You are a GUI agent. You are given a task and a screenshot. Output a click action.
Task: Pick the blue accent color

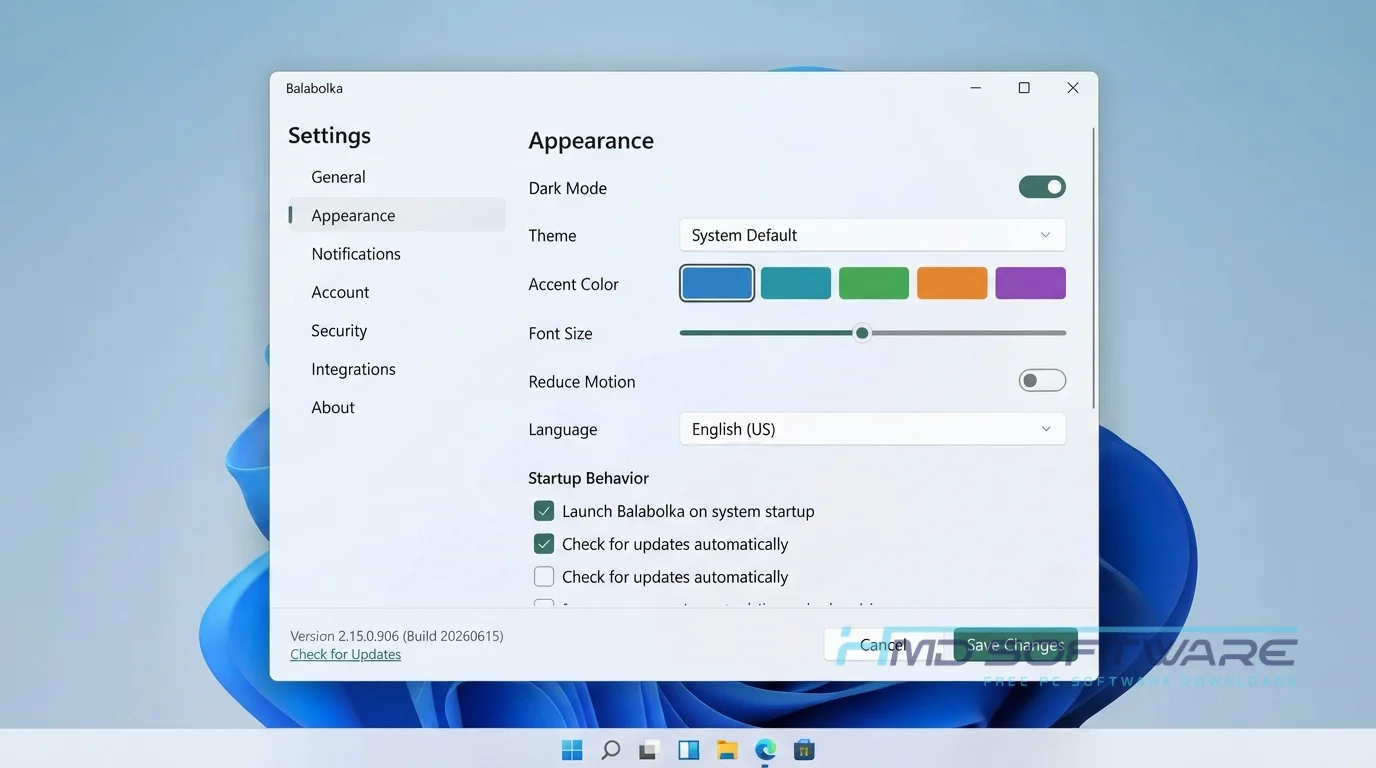click(x=717, y=283)
